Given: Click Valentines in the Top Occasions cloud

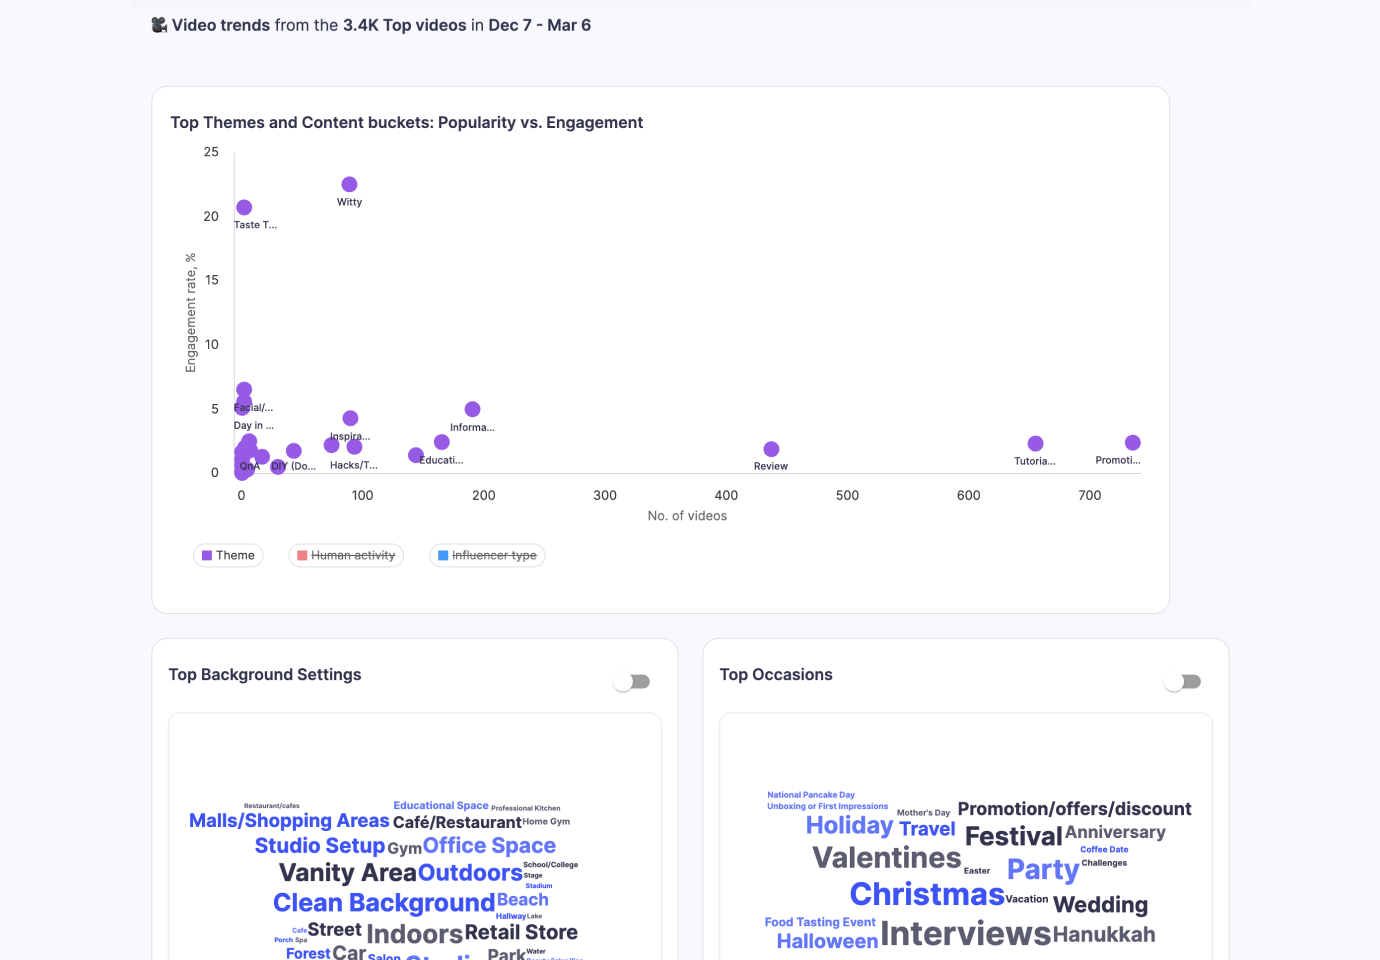Looking at the screenshot, I should pyautogui.click(x=886, y=858).
